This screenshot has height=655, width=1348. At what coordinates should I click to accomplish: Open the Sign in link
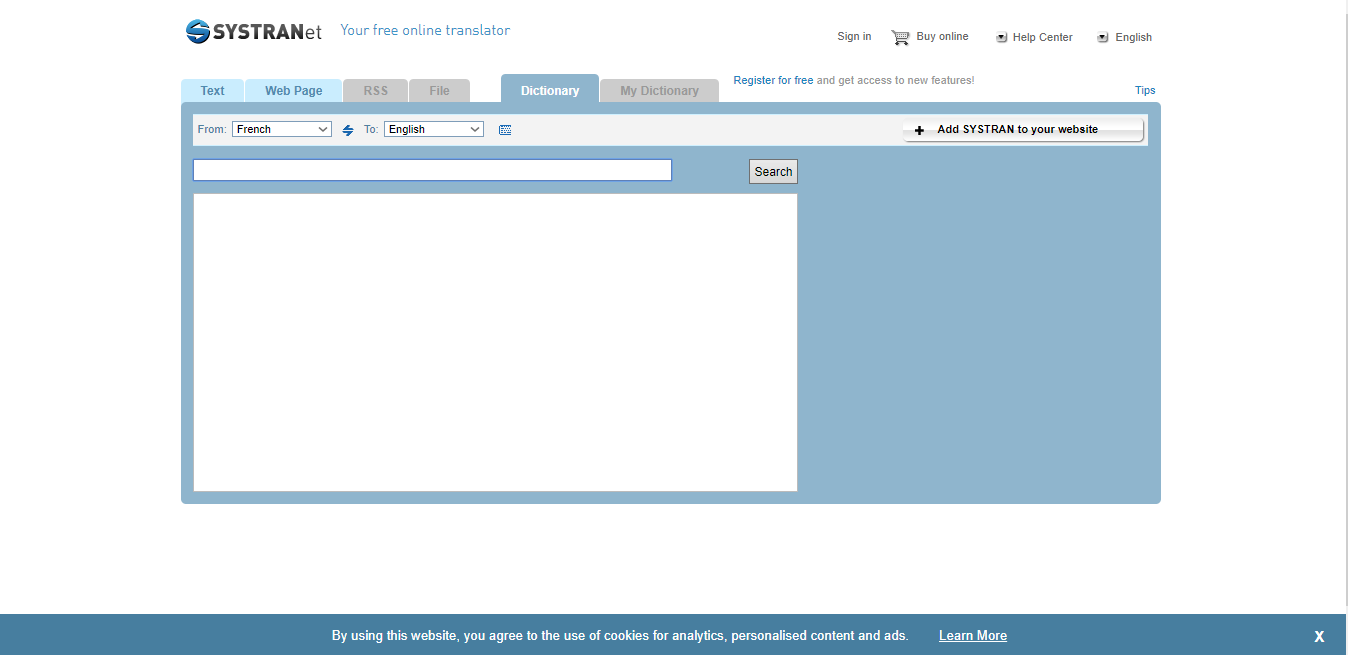854,36
